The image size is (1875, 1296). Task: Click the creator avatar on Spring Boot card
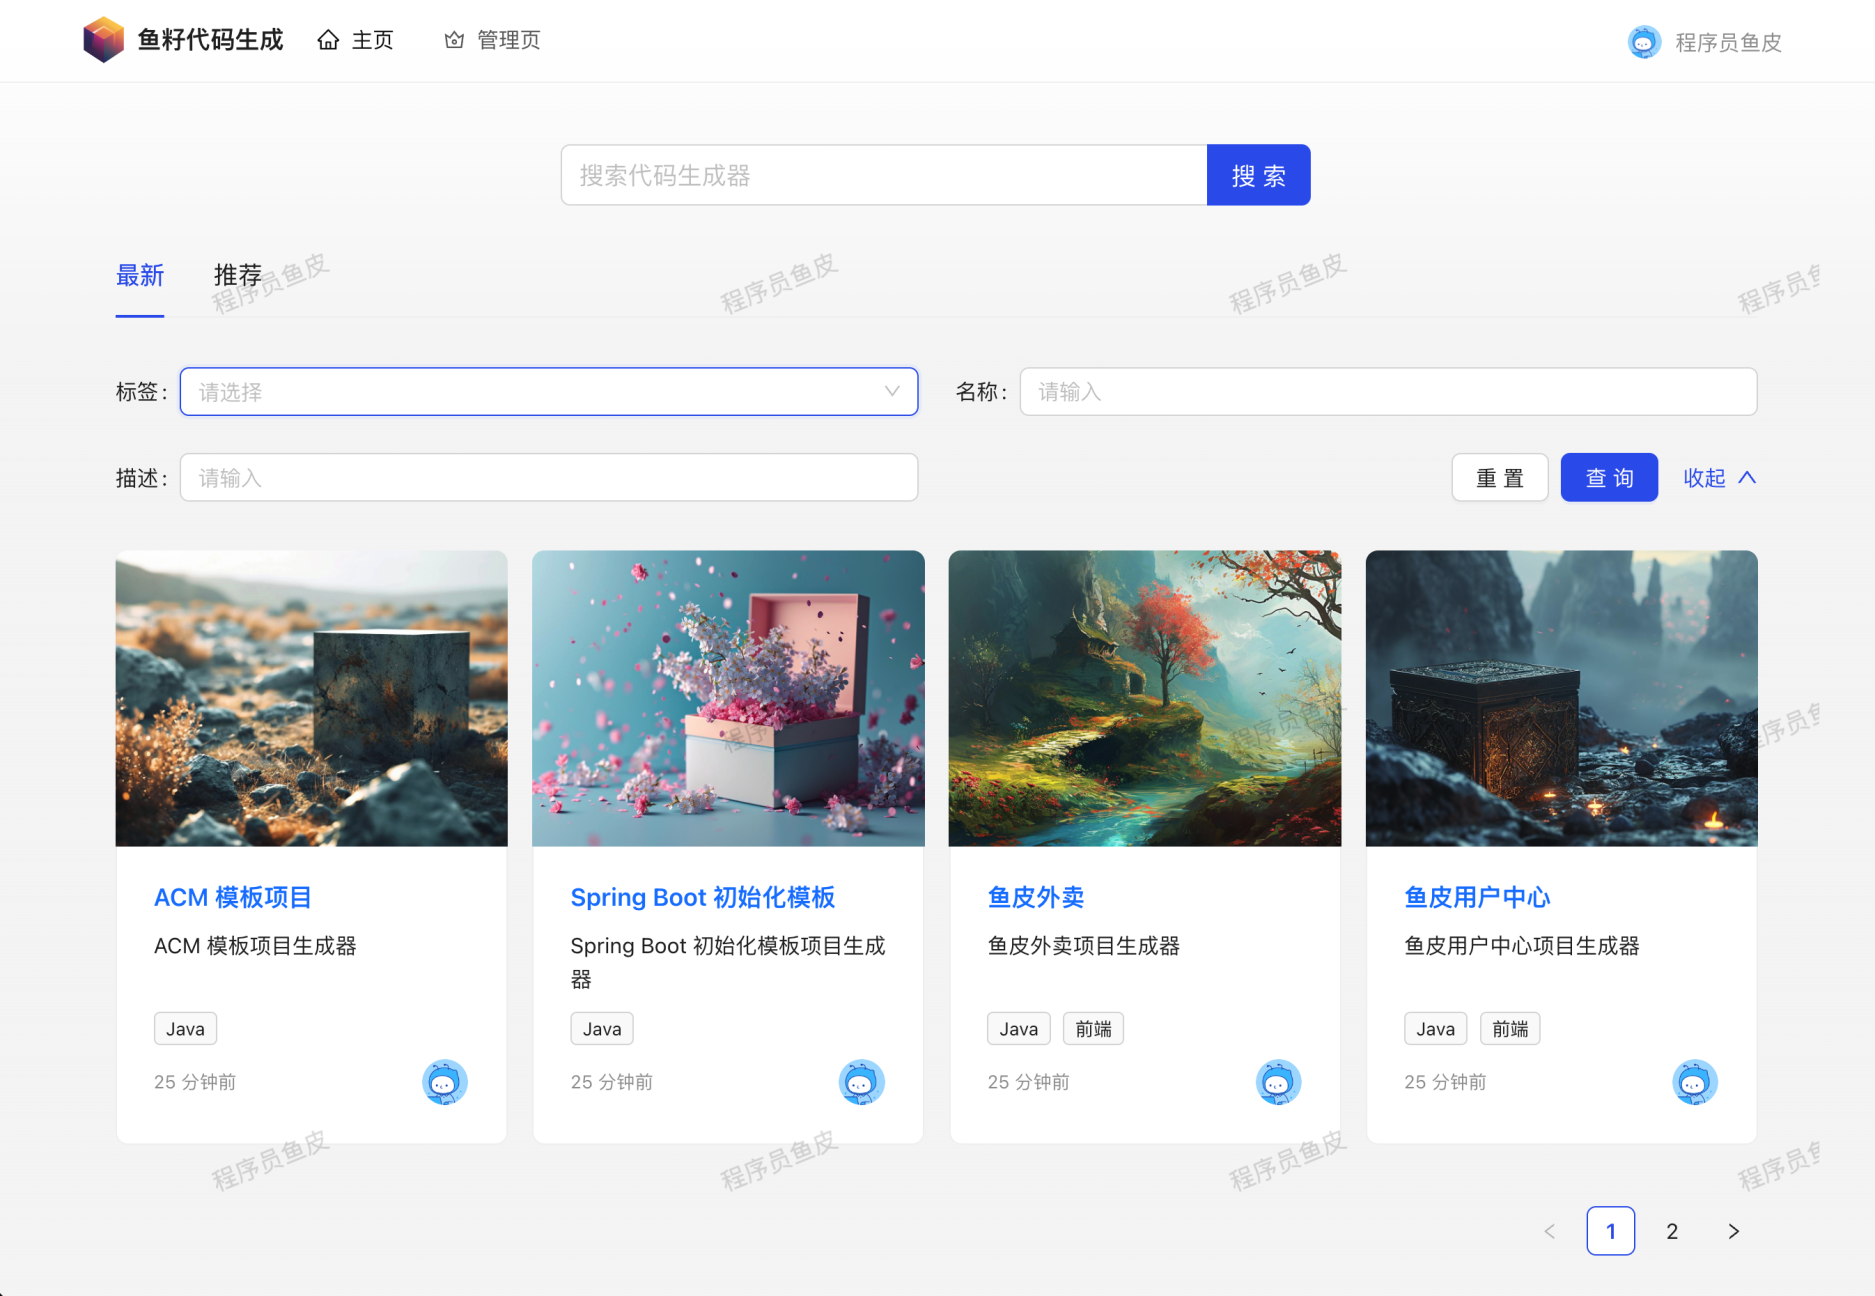tap(862, 1082)
